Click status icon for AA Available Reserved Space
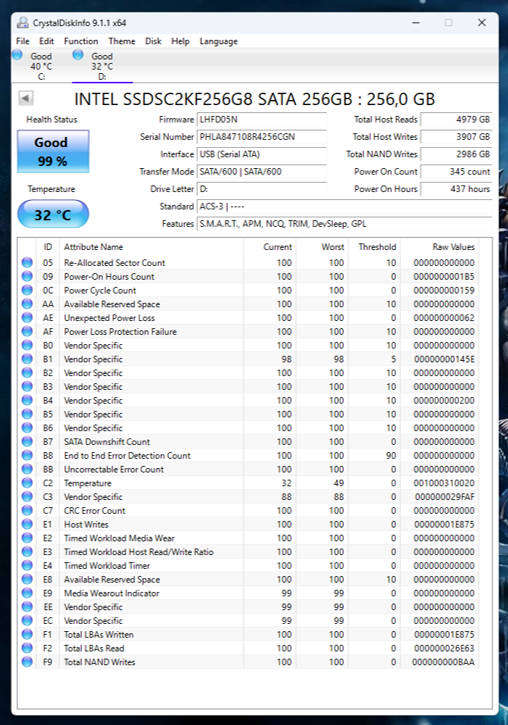Screen dimensions: 508x725 (x=27, y=304)
